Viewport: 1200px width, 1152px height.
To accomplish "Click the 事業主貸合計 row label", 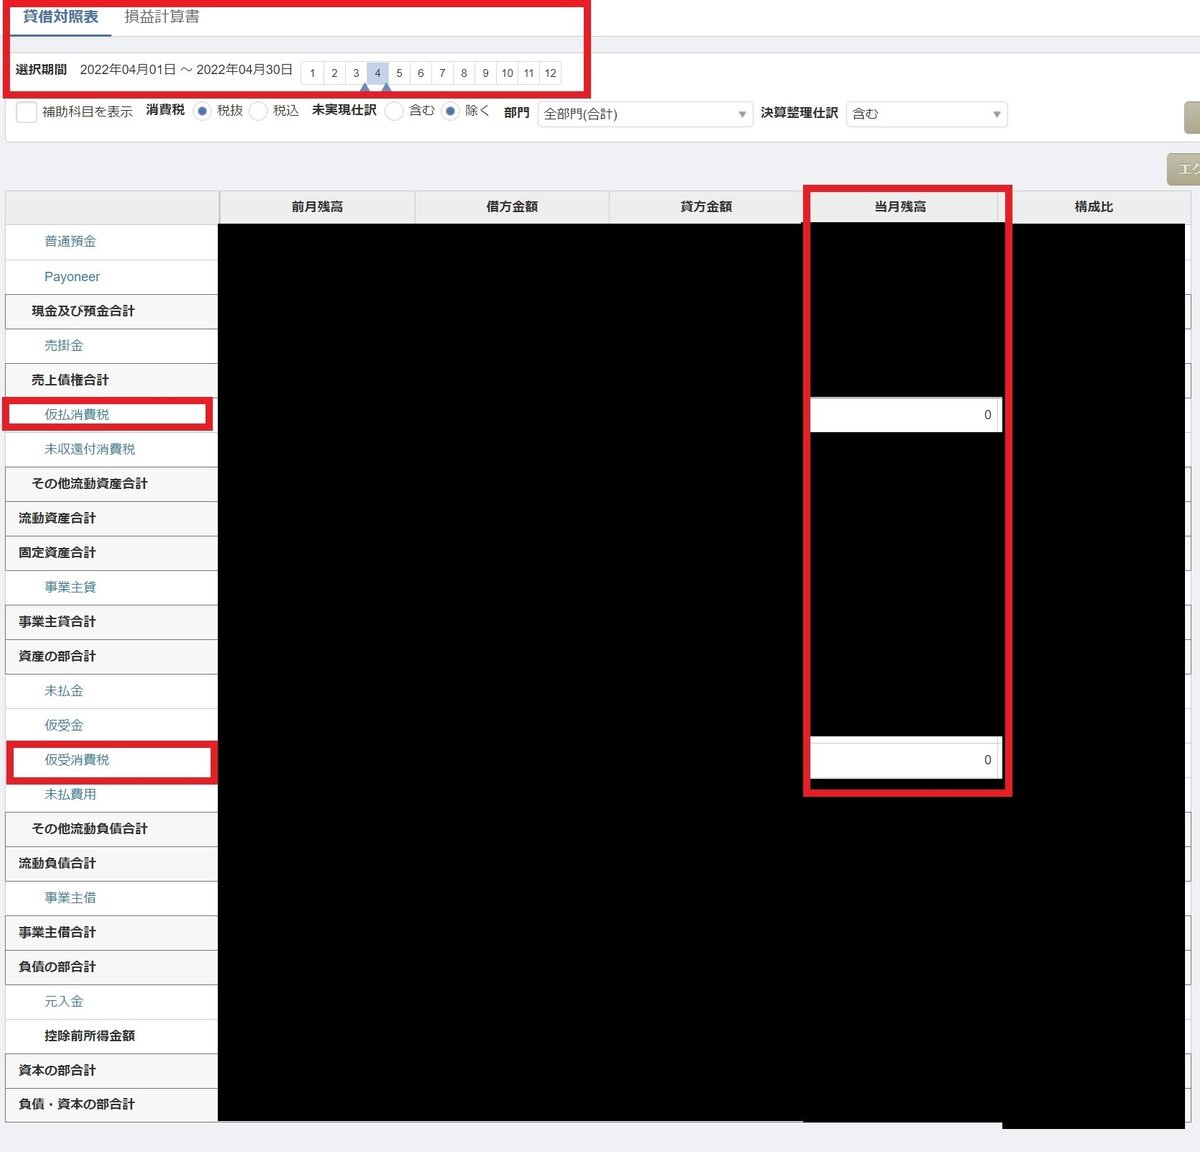I will pyautogui.click(x=57, y=622).
